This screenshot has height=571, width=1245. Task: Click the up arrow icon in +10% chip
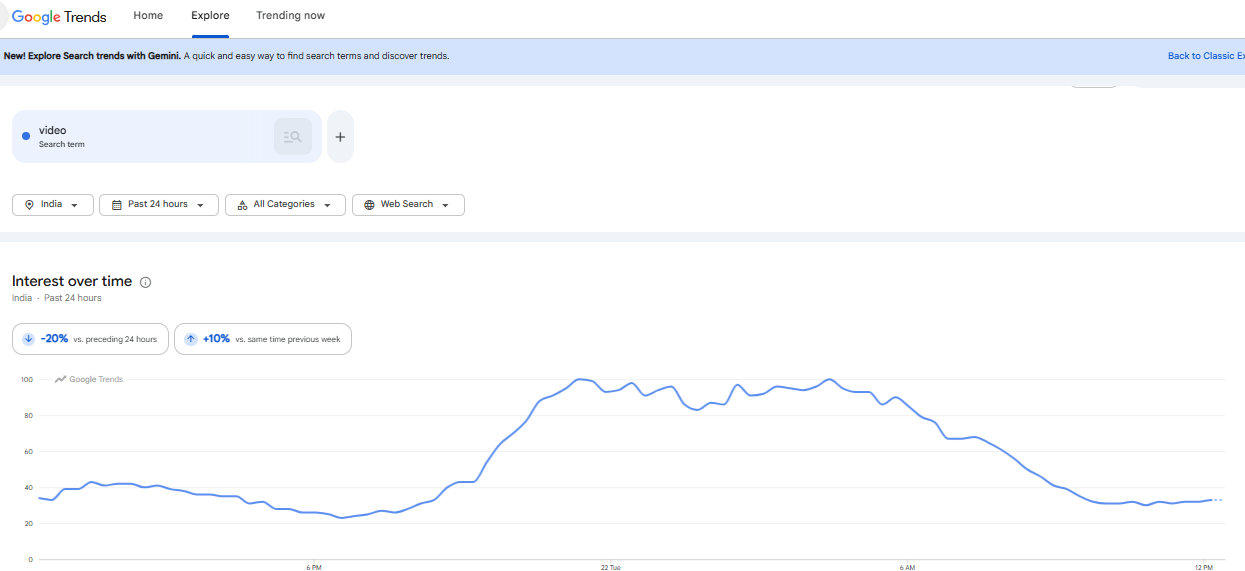(x=191, y=339)
